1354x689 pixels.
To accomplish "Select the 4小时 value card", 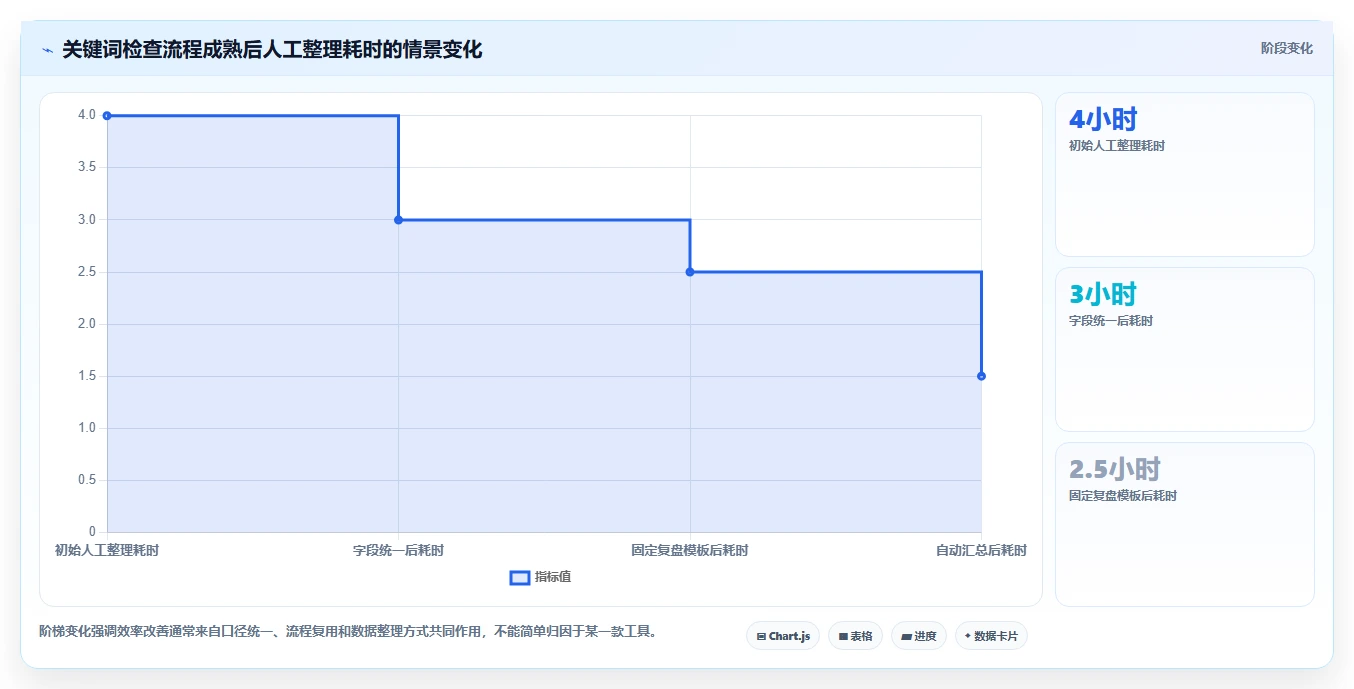I will 1184,175.
